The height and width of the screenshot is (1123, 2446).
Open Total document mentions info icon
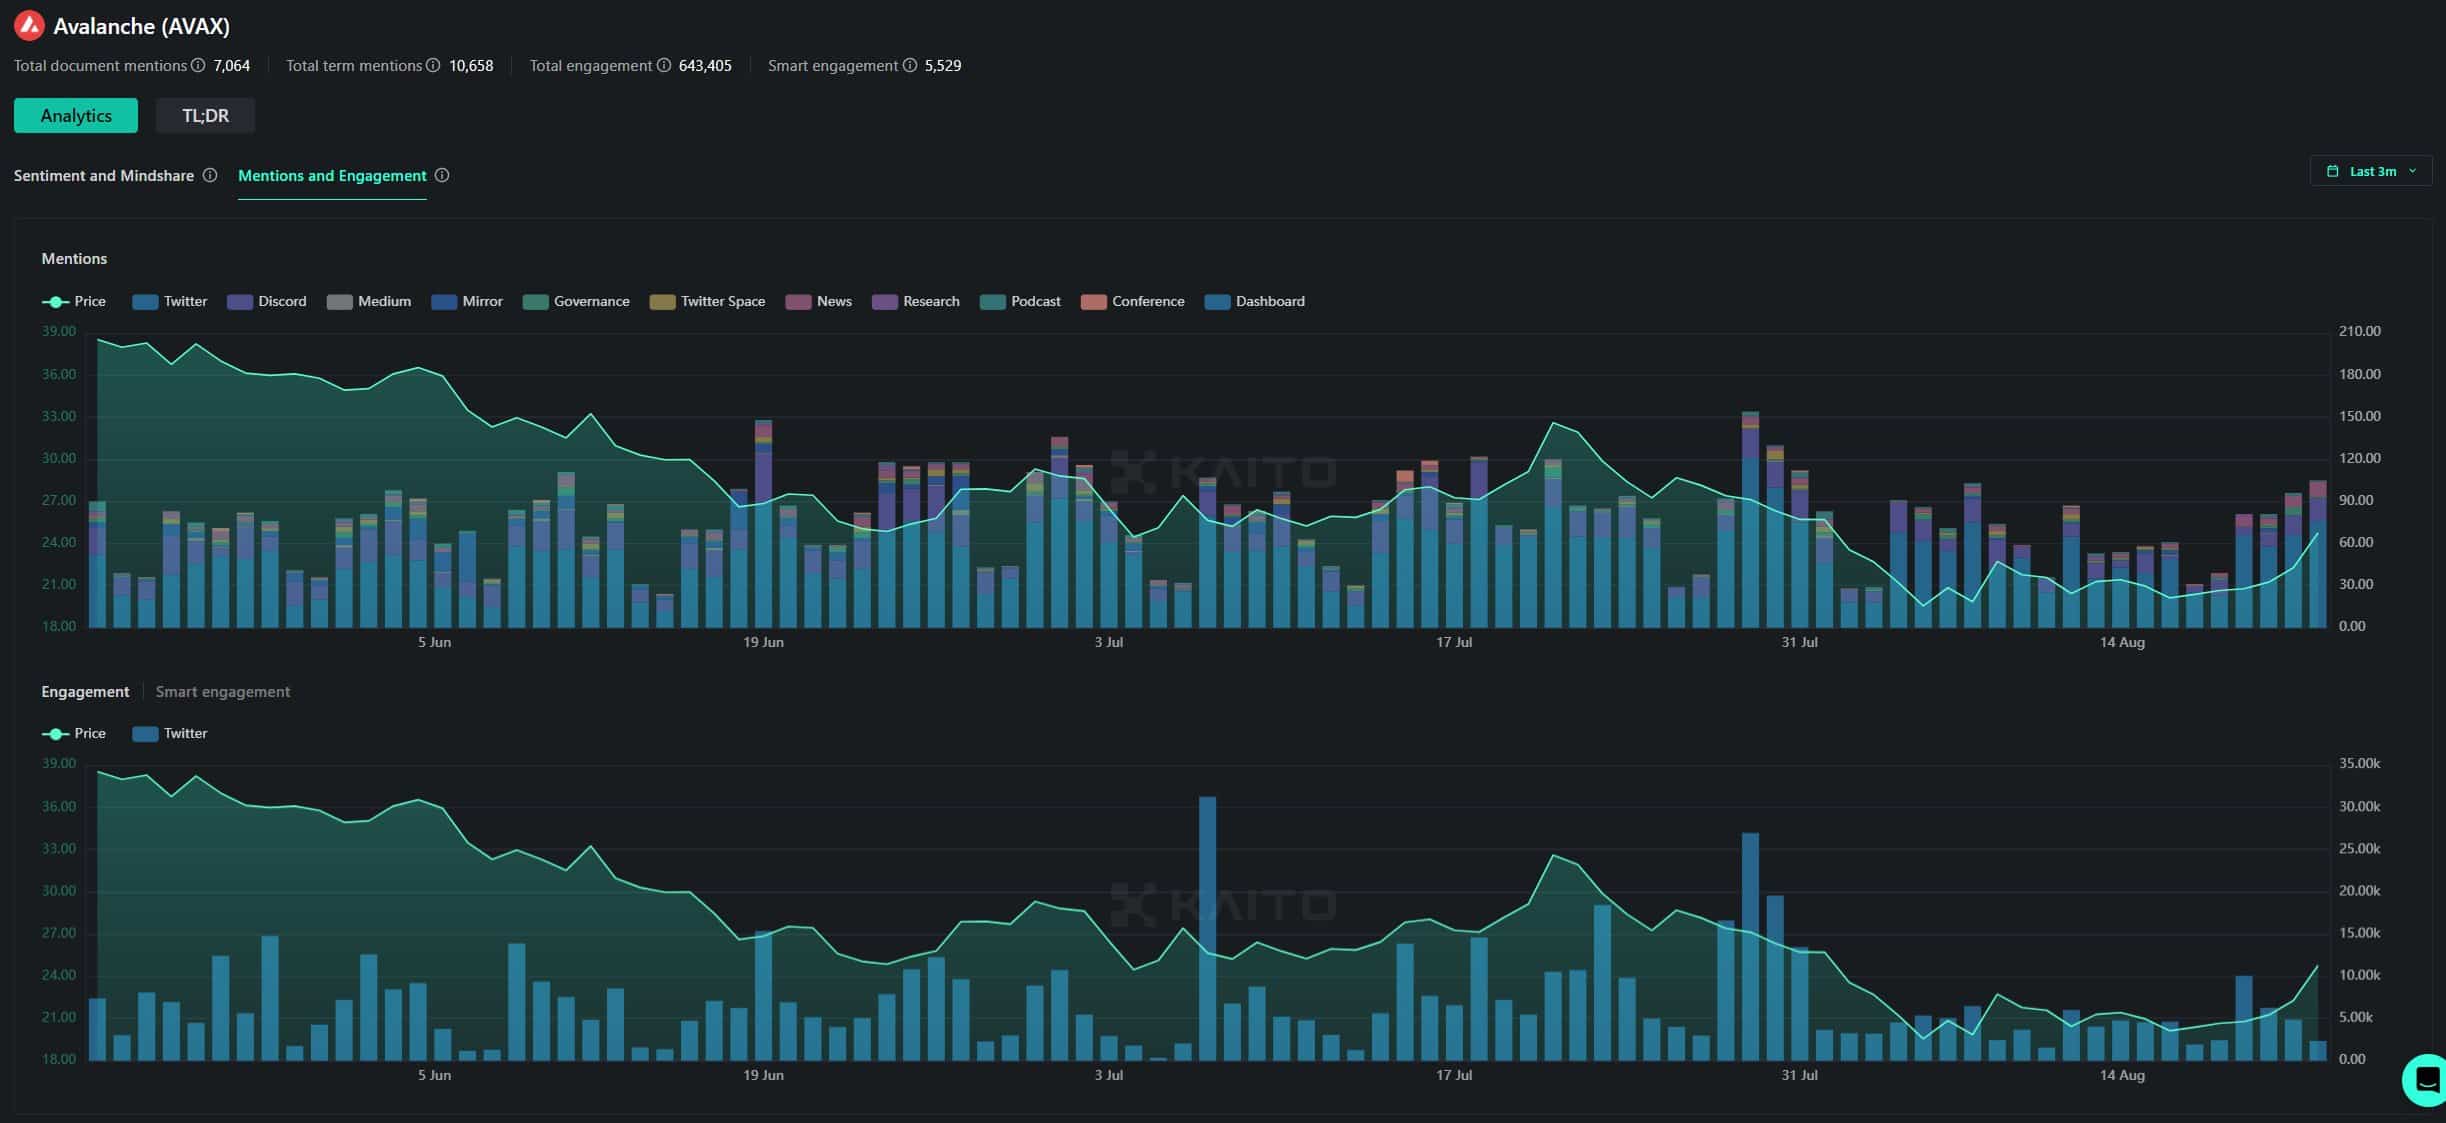tap(198, 65)
